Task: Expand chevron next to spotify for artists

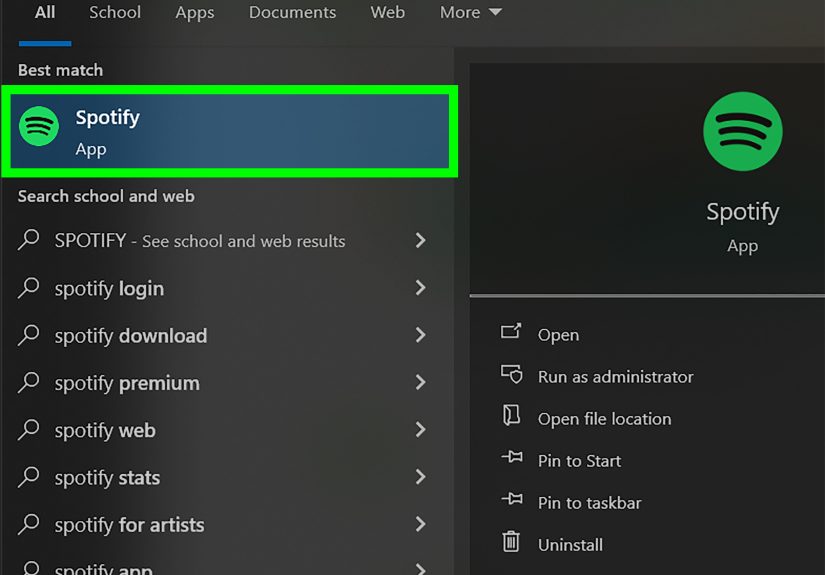Action: (420, 524)
